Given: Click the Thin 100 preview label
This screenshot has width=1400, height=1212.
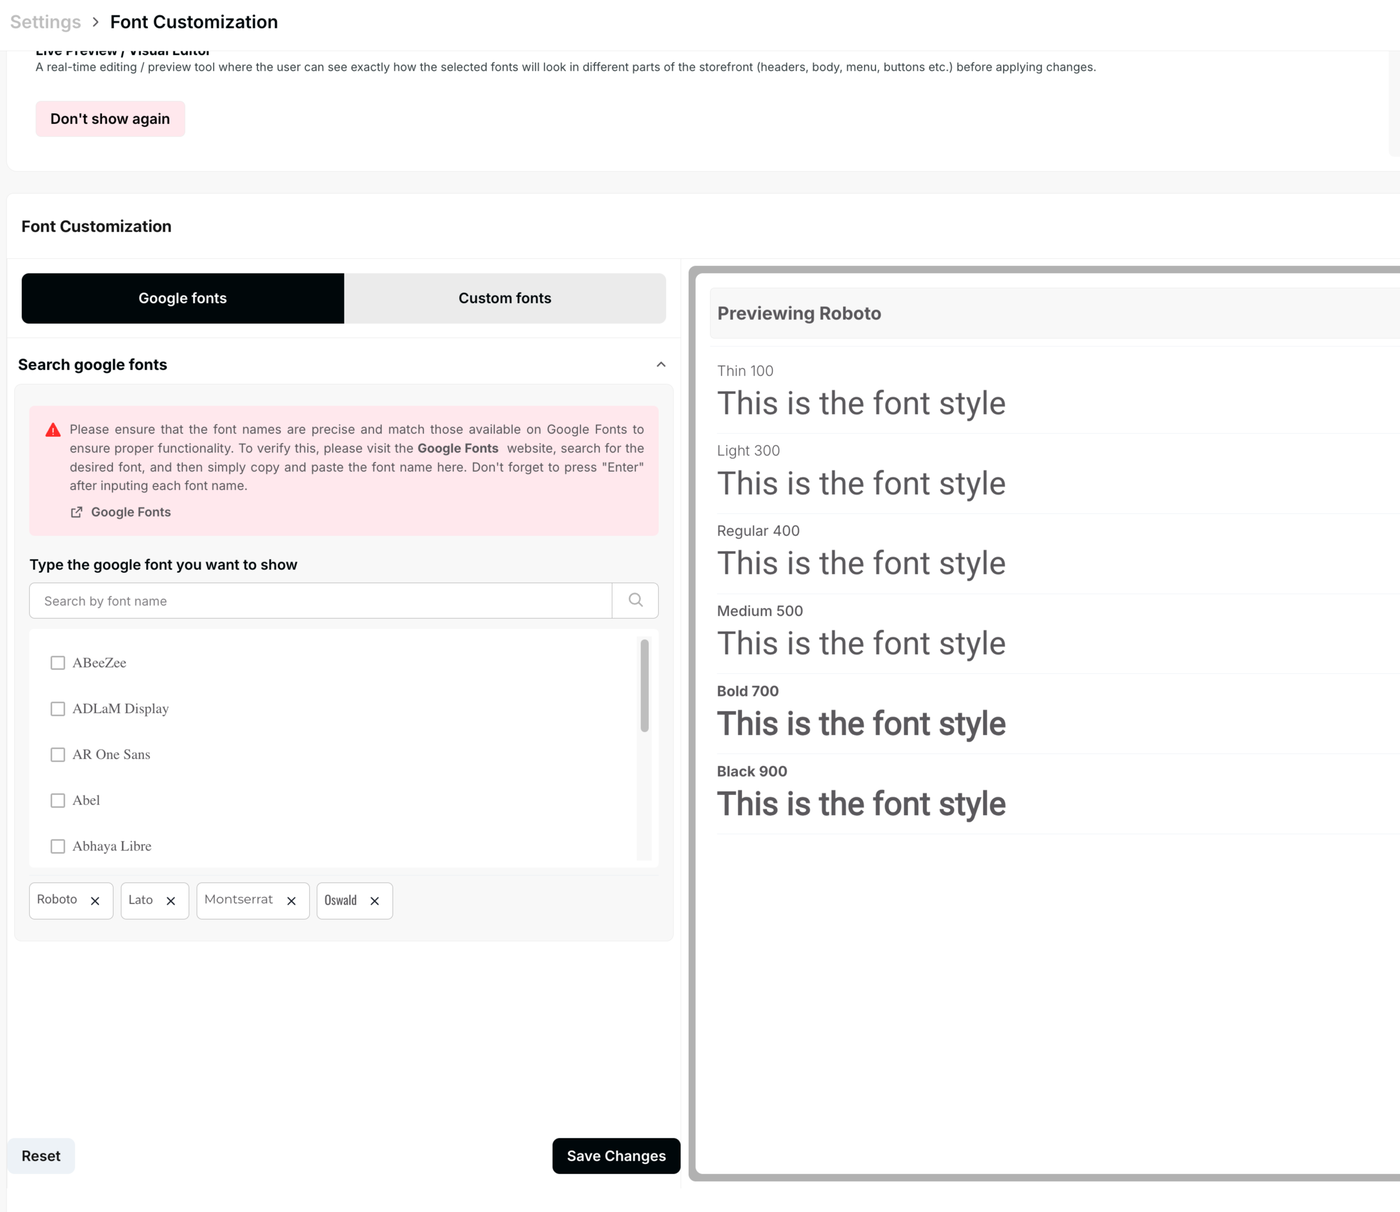Looking at the screenshot, I should (745, 371).
